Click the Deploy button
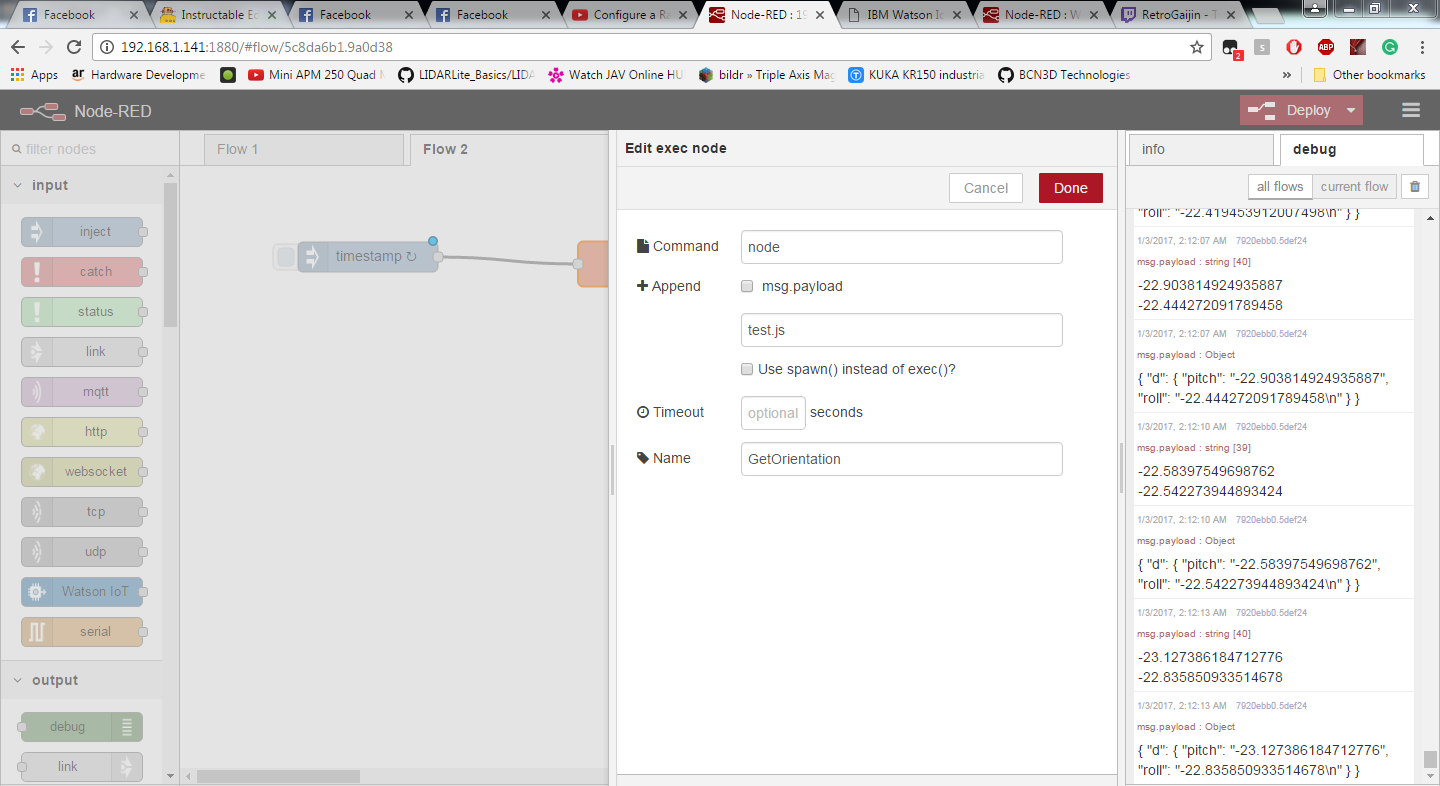This screenshot has height=786, width=1440. 1291,110
